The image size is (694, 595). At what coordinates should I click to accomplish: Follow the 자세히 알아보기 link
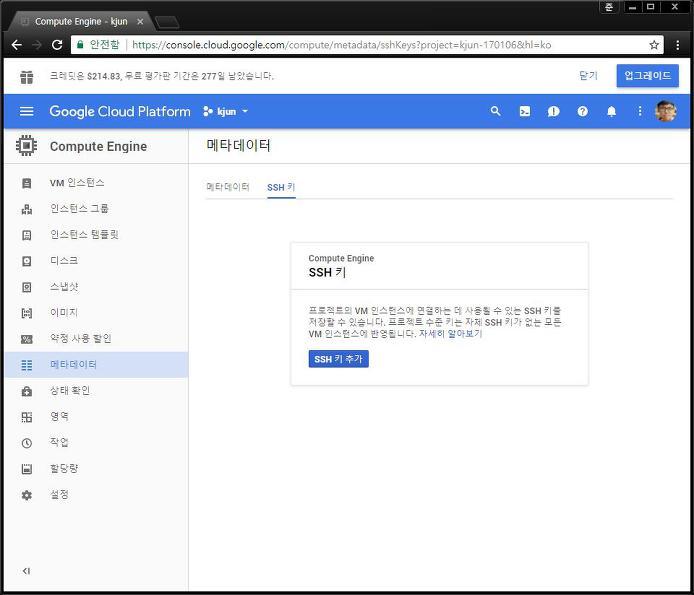[451, 333]
